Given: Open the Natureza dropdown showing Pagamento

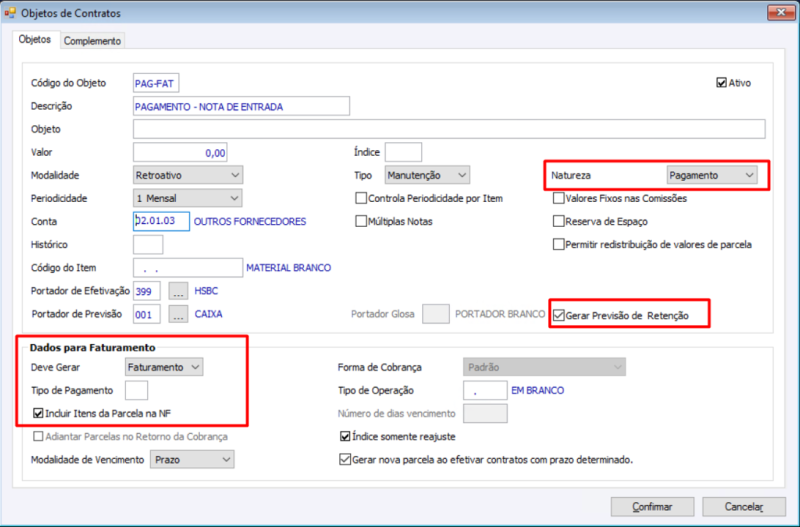Looking at the screenshot, I should (712, 175).
